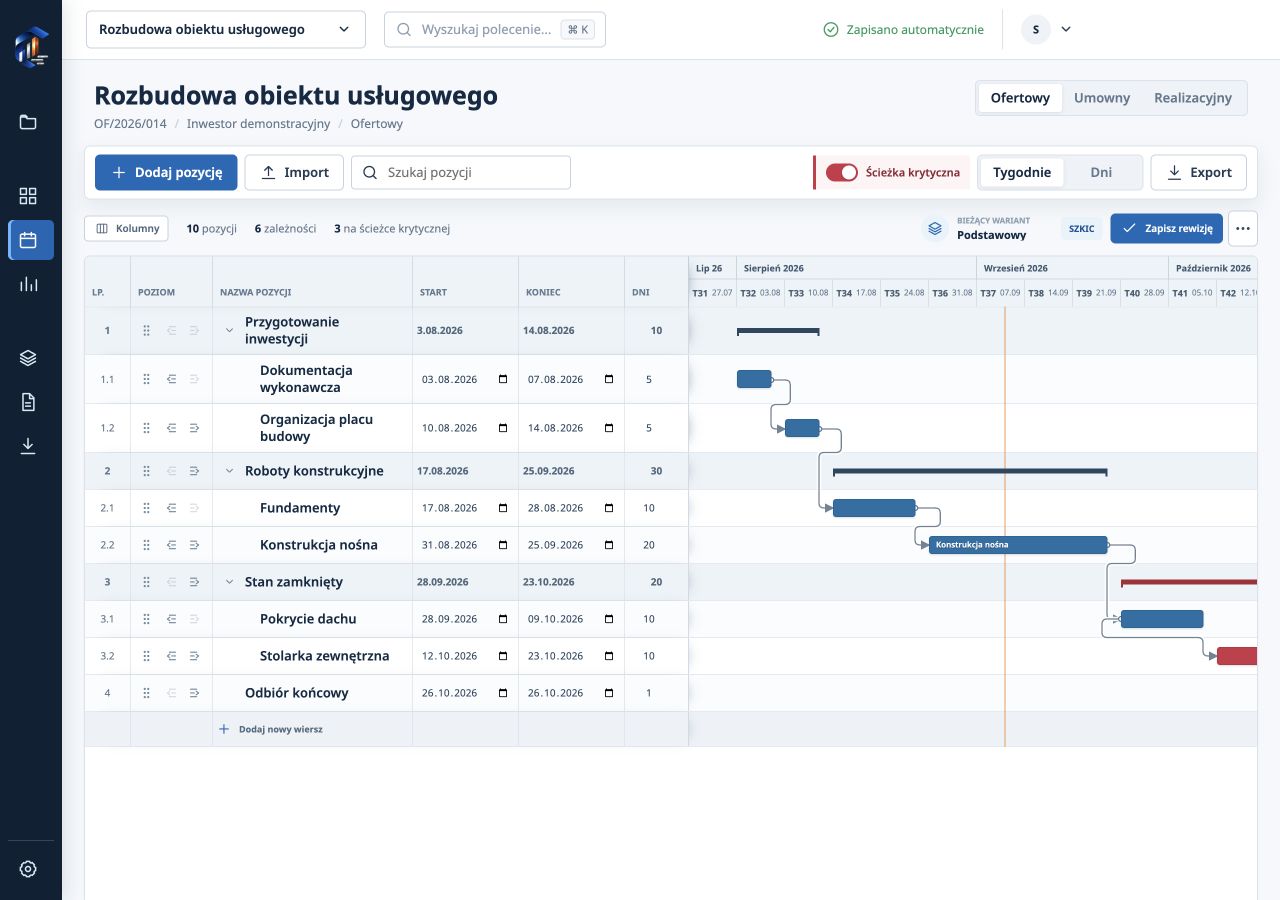Click the Inwestor demonstracyjny breadcrumb
Image resolution: width=1280 pixels, height=900 pixels.
point(258,124)
